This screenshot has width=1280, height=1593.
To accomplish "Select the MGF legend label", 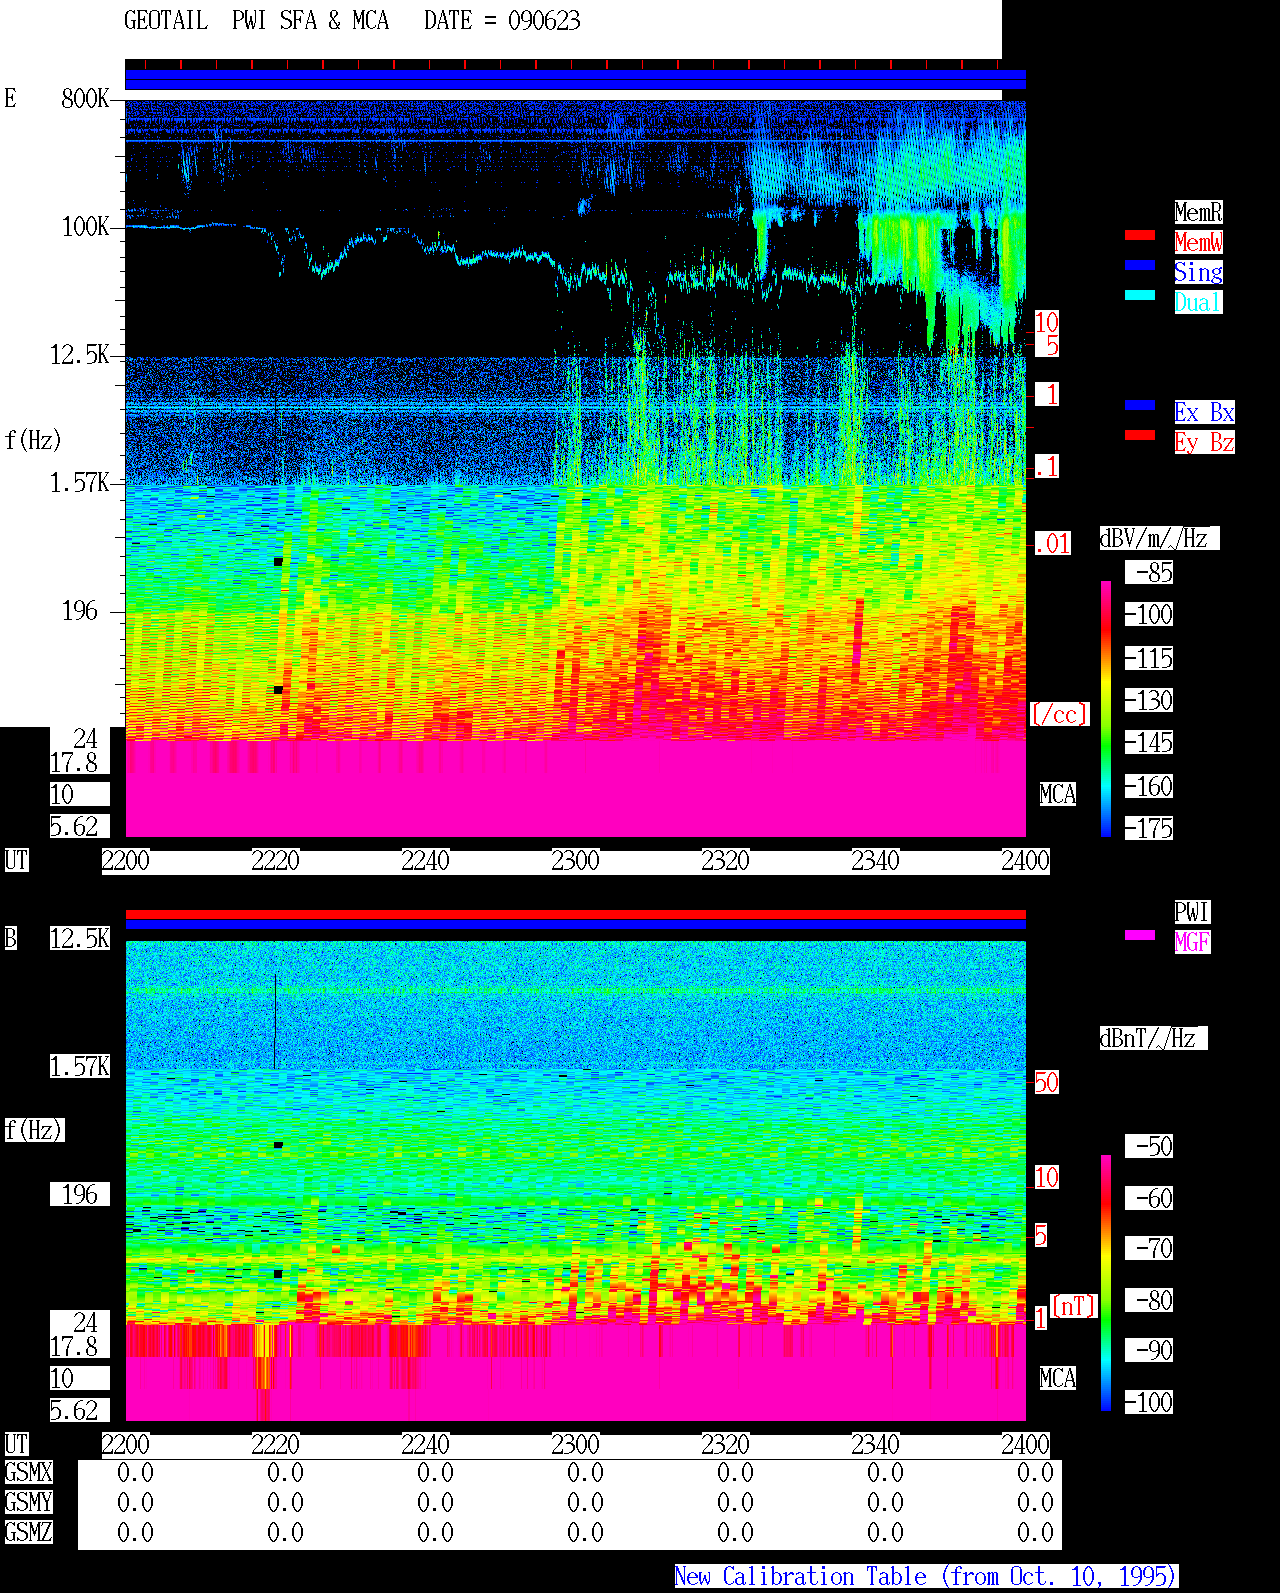I will coord(1192,942).
